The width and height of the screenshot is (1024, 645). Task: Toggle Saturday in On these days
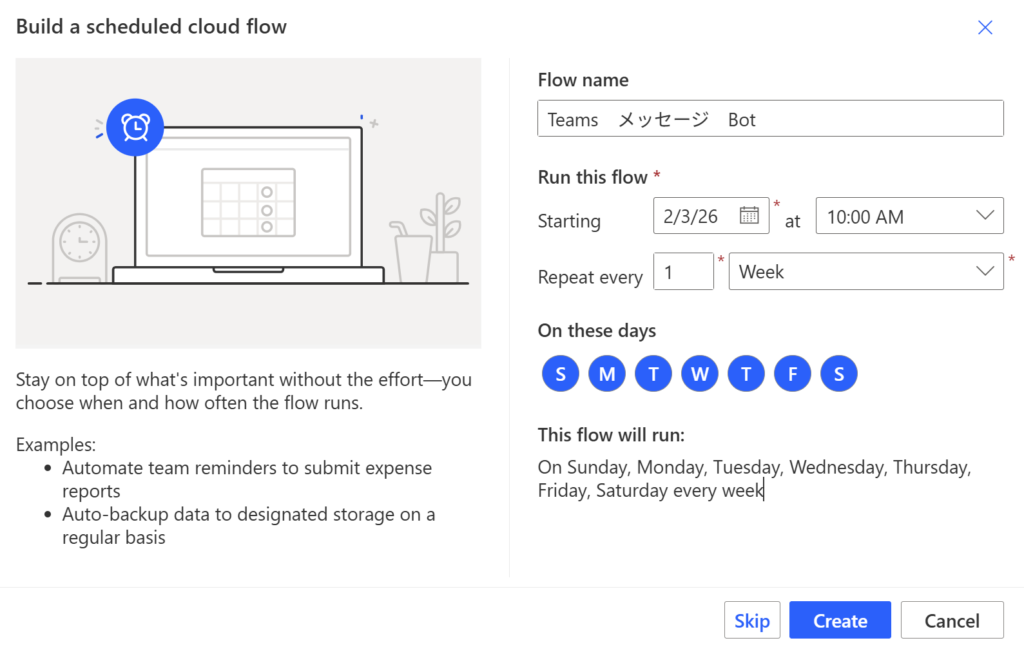click(839, 374)
